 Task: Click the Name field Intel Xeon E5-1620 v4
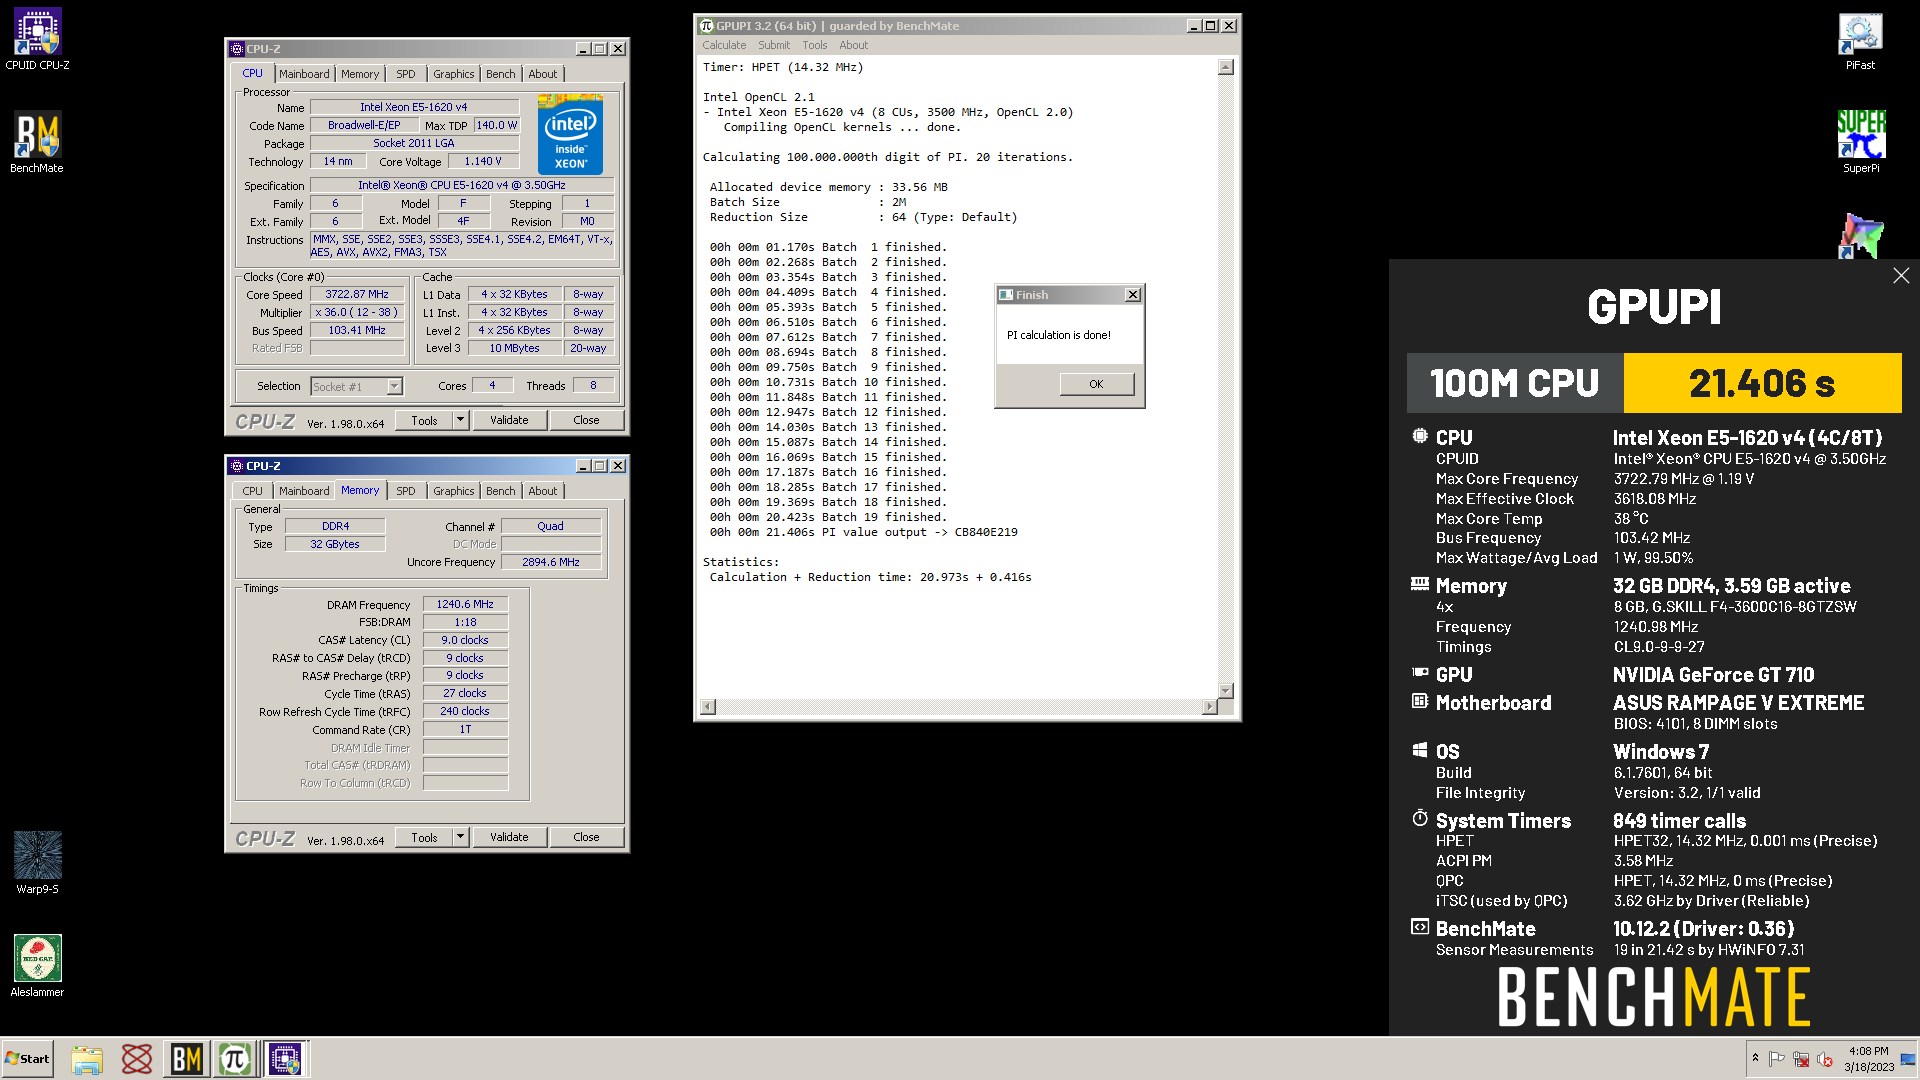click(x=414, y=107)
